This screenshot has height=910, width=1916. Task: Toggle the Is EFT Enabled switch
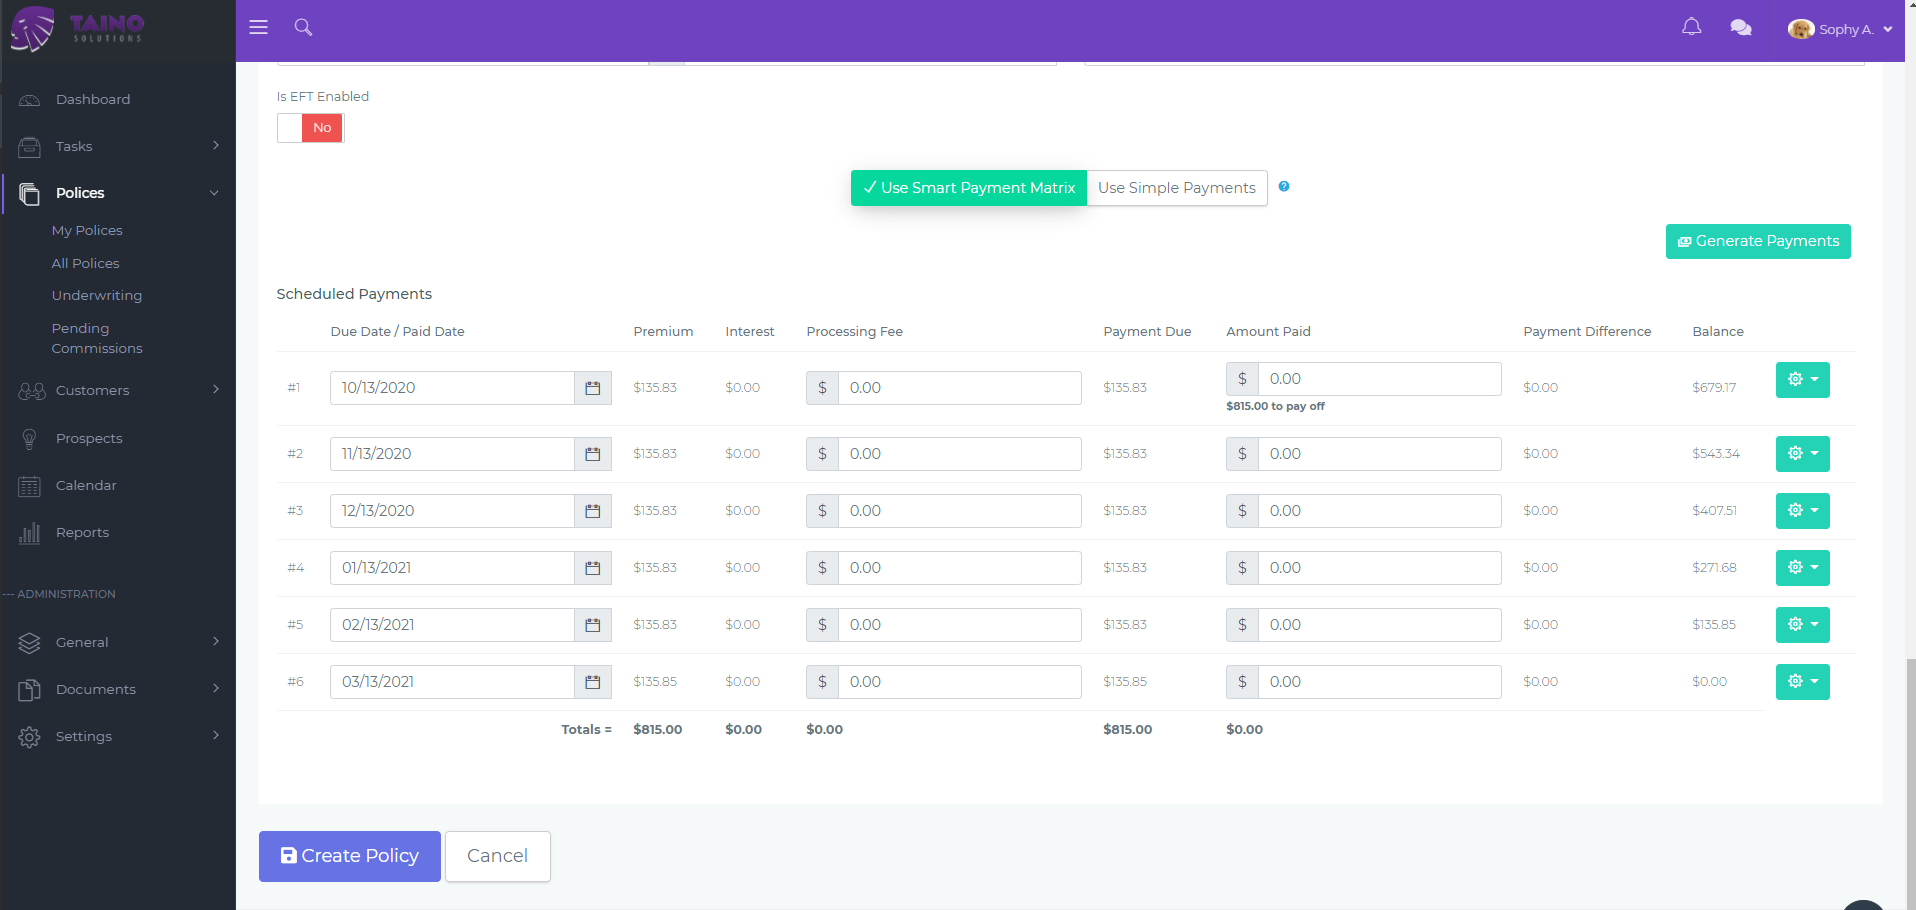coord(310,128)
